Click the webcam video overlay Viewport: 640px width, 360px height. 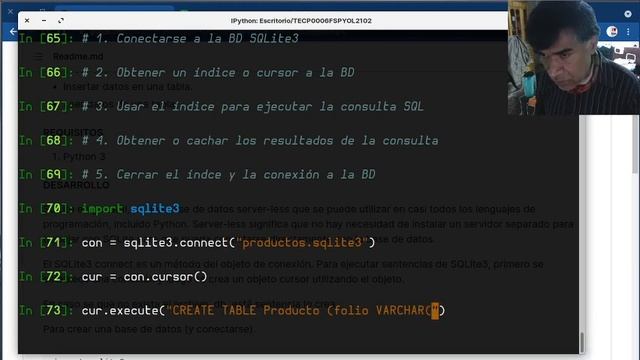(x=574, y=57)
